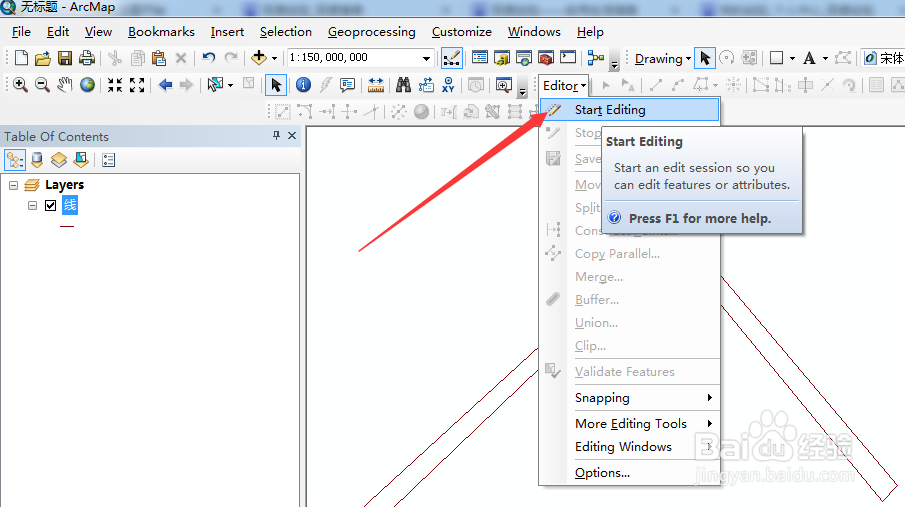Activate the Select Elements arrow tool

pos(276,85)
